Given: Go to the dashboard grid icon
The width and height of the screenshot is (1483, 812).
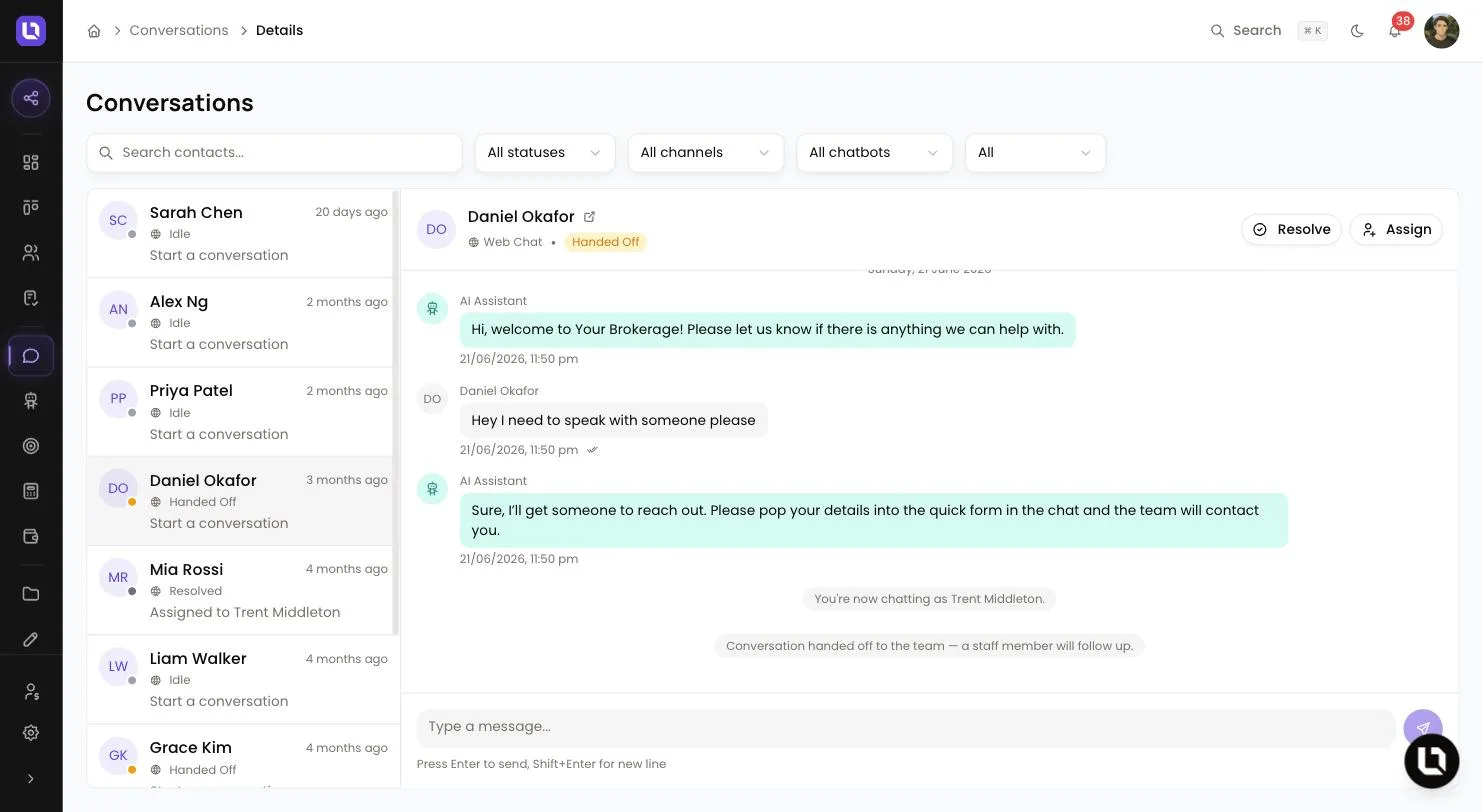Looking at the screenshot, I should (x=31, y=162).
